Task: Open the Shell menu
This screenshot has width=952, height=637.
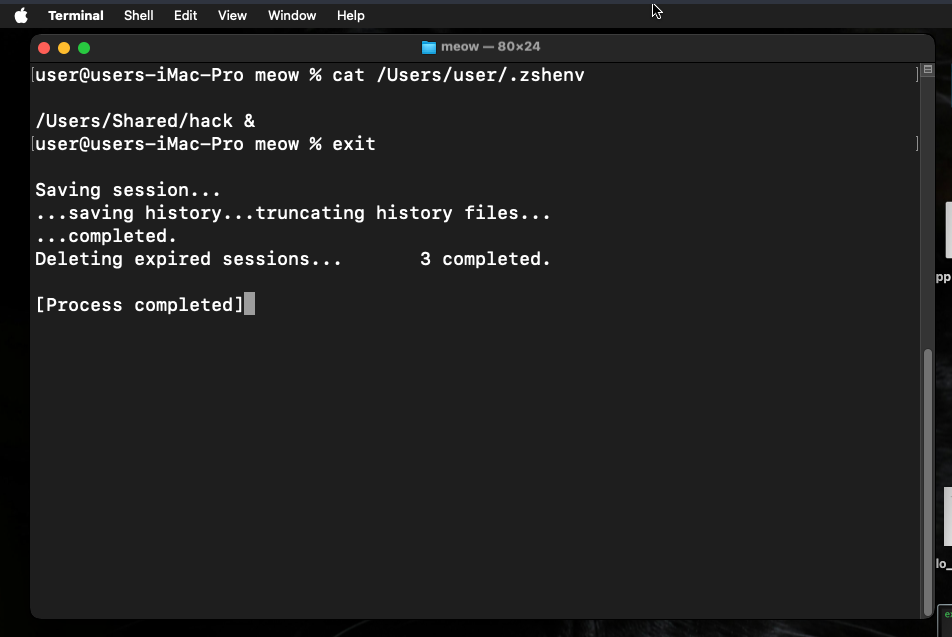Action: pyautogui.click(x=138, y=15)
